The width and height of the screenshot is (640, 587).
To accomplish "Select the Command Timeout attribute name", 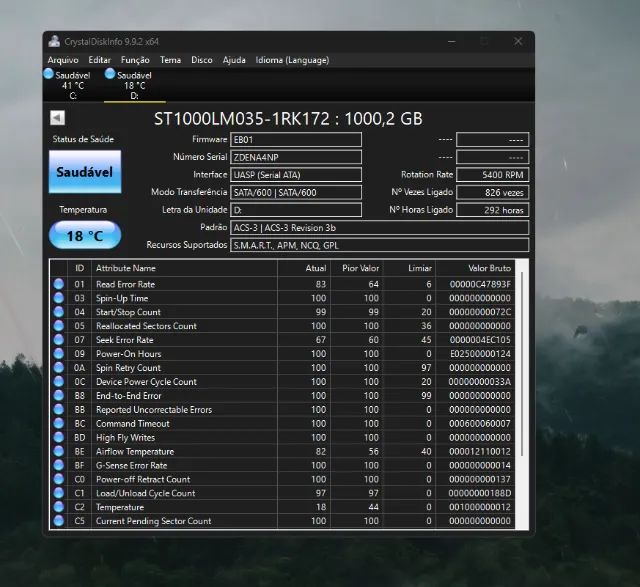I will (133, 423).
